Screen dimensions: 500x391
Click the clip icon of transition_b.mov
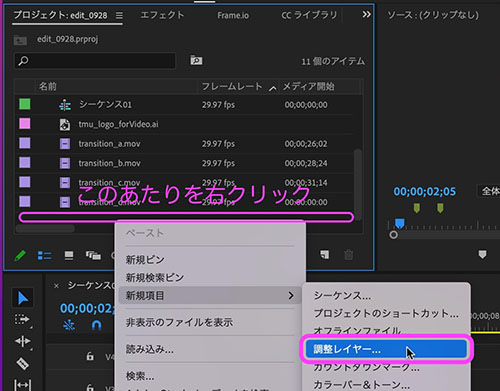65,163
